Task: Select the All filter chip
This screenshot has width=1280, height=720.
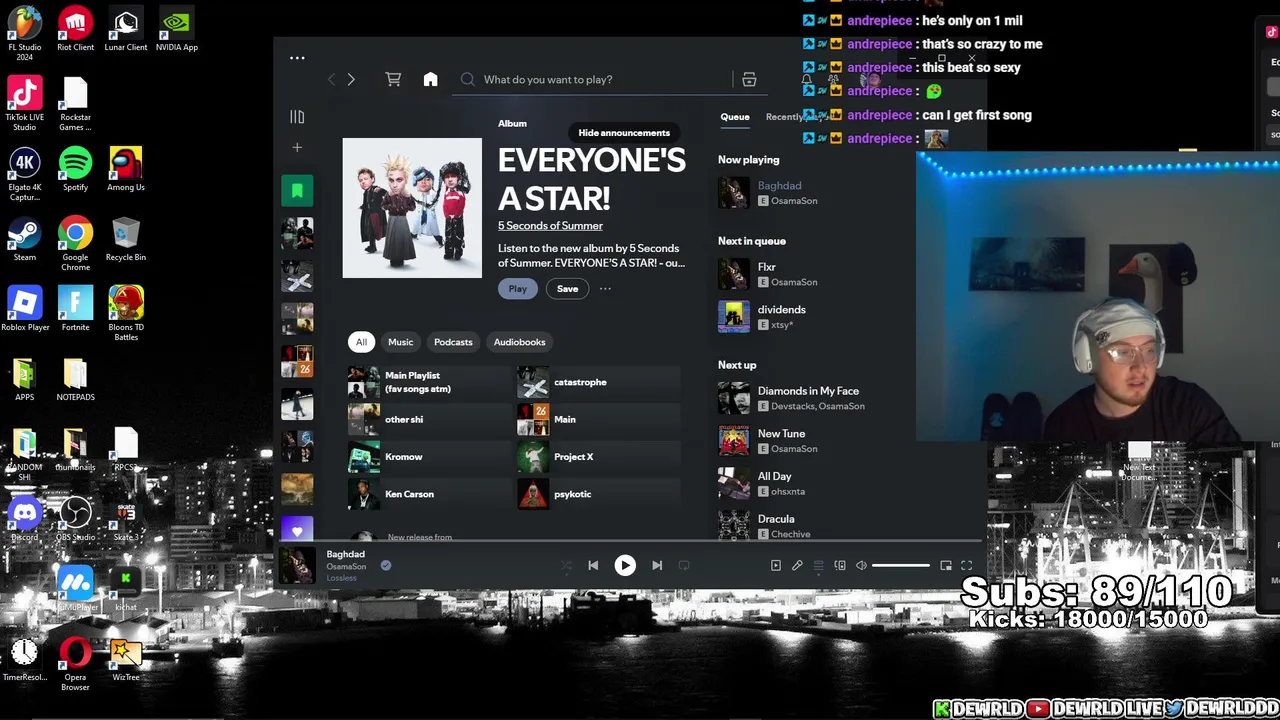Action: click(x=361, y=342)
